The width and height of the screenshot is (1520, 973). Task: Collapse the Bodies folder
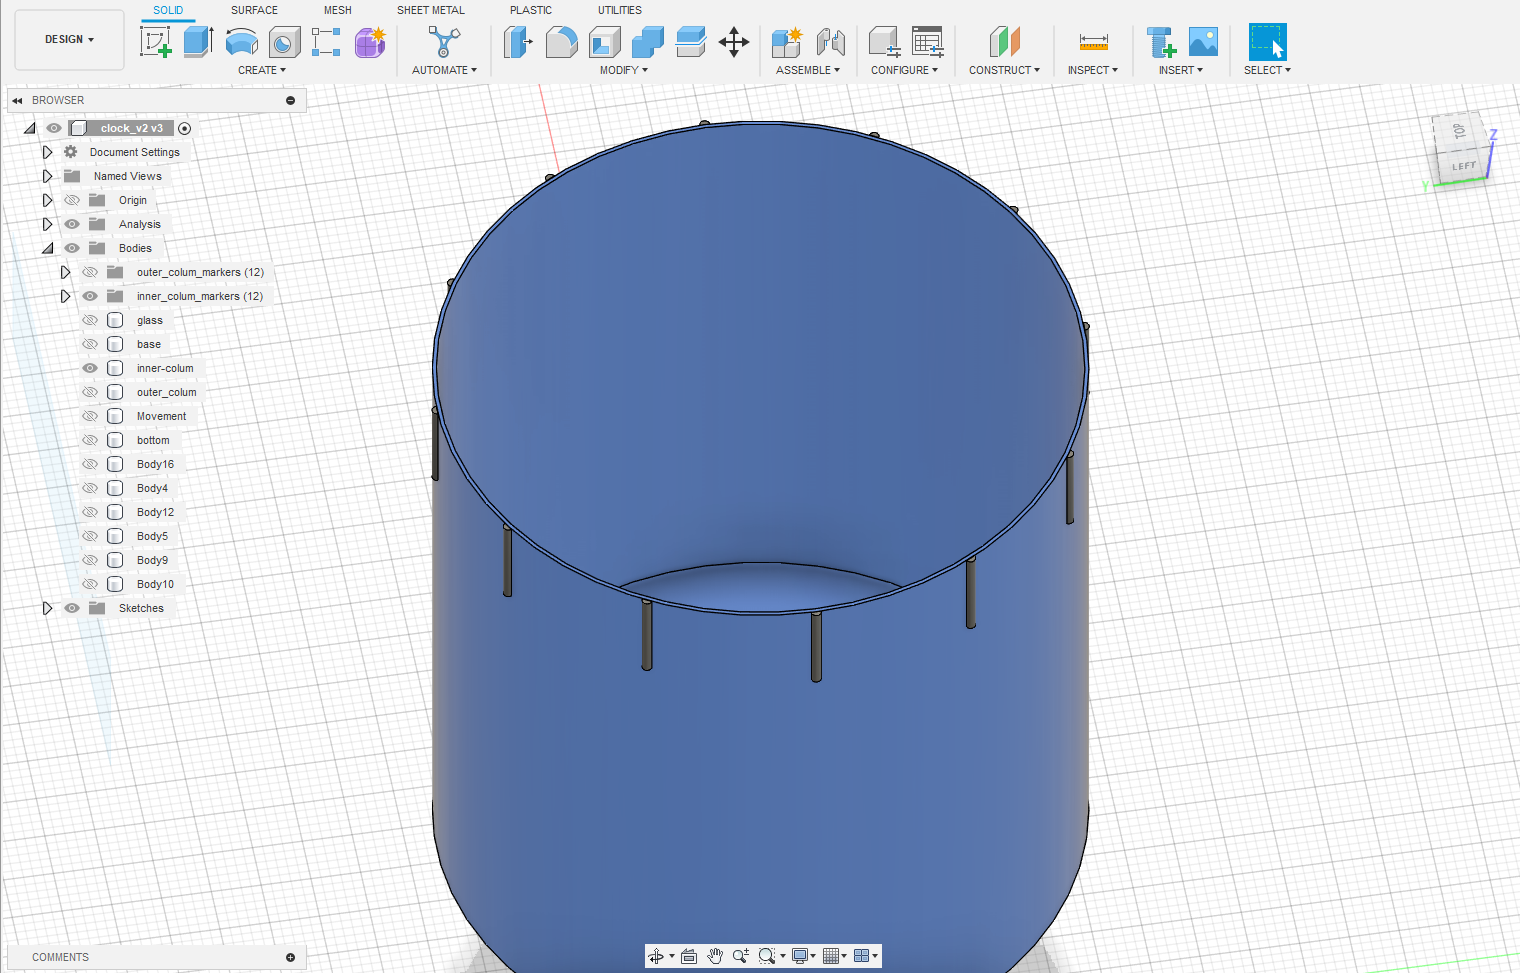click(47, 248)
